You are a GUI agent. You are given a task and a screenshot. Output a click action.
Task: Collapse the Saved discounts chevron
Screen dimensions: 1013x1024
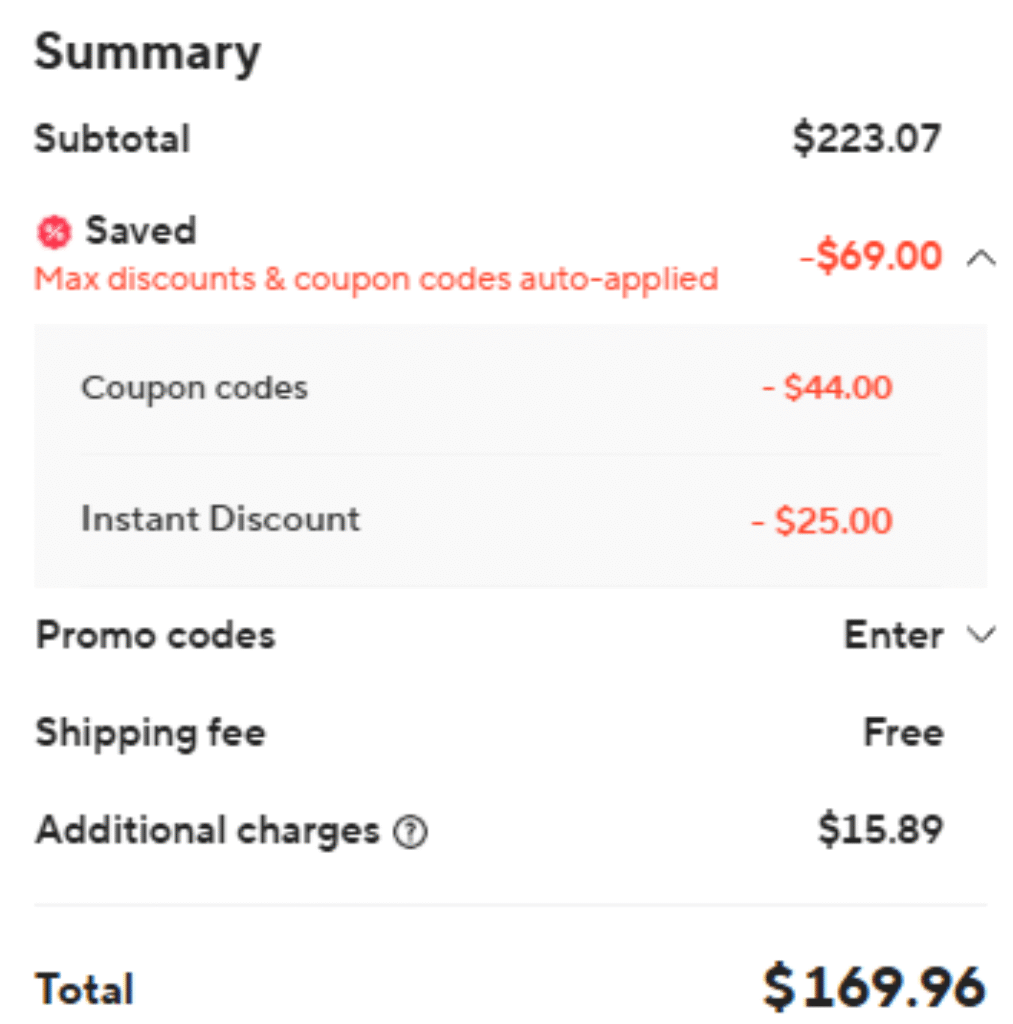pos(981,258)
